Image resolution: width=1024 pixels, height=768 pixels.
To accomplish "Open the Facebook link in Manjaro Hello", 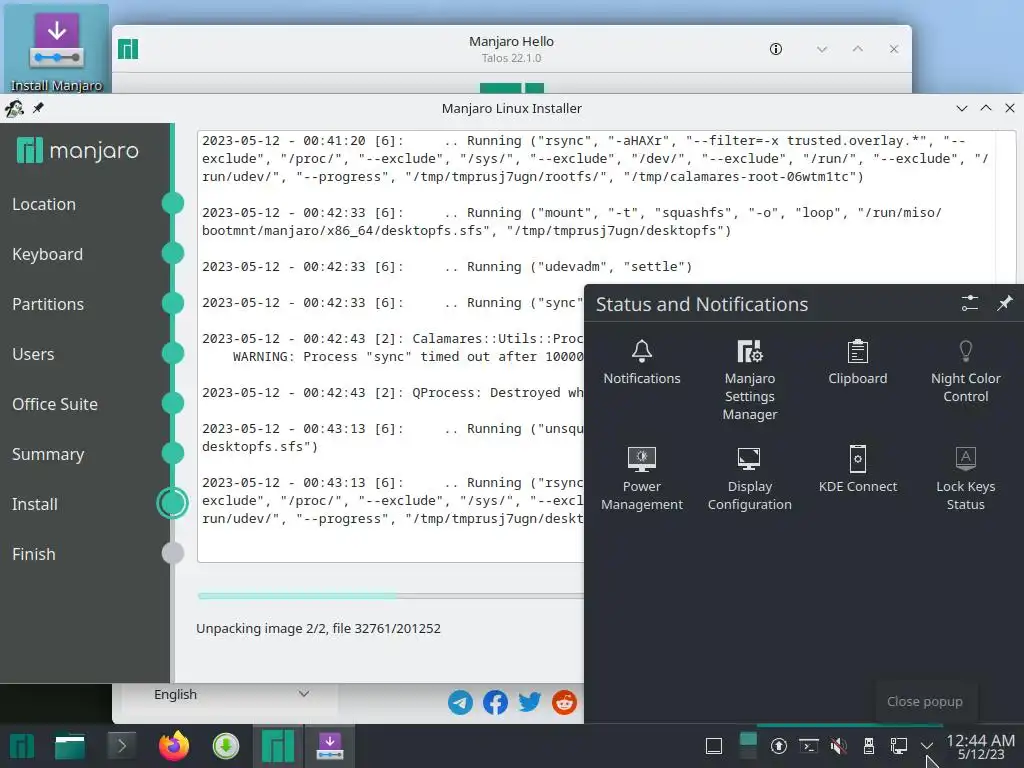I will 495,703.
